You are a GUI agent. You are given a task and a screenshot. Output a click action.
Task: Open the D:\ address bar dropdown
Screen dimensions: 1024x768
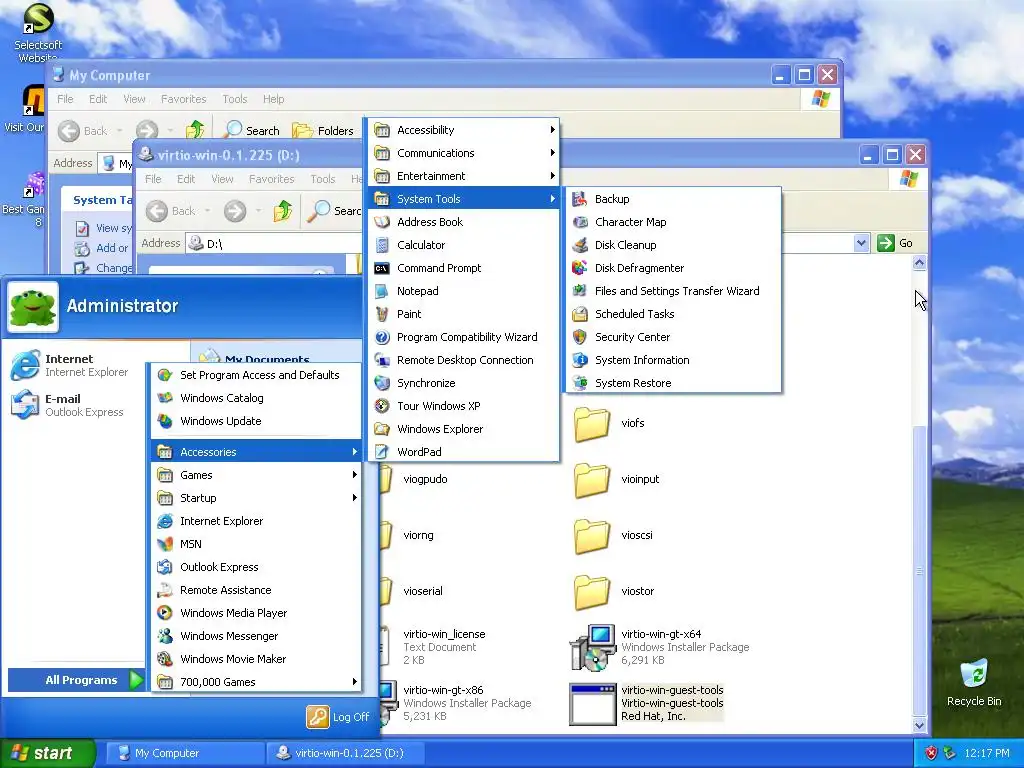(861, 243)
